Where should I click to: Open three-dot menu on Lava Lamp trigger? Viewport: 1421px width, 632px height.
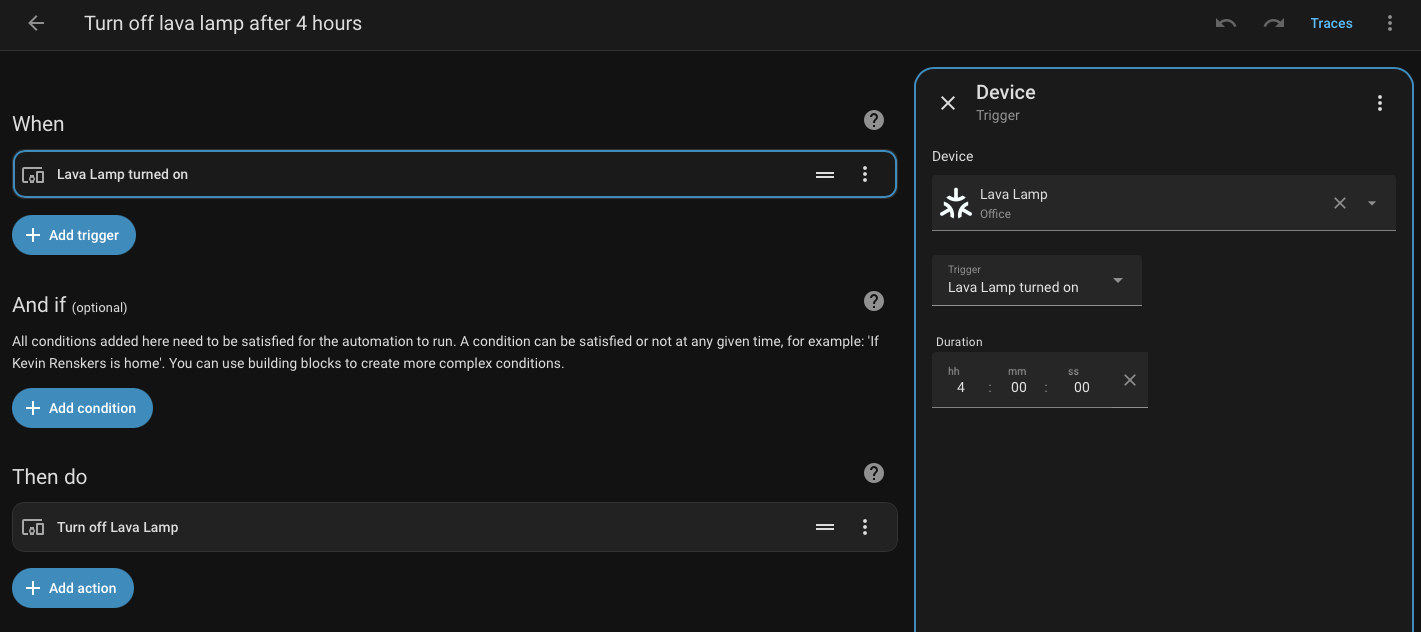coord(865,174)
